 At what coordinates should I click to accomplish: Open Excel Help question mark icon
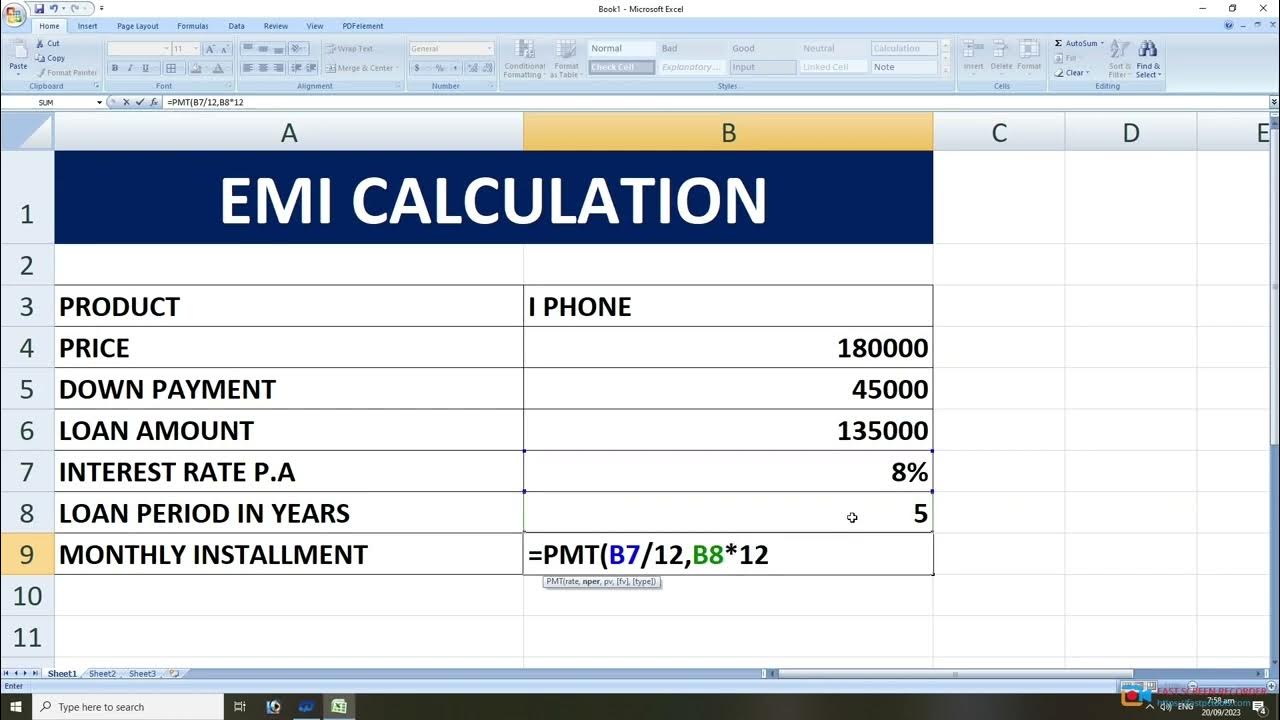click(1229, 25)
